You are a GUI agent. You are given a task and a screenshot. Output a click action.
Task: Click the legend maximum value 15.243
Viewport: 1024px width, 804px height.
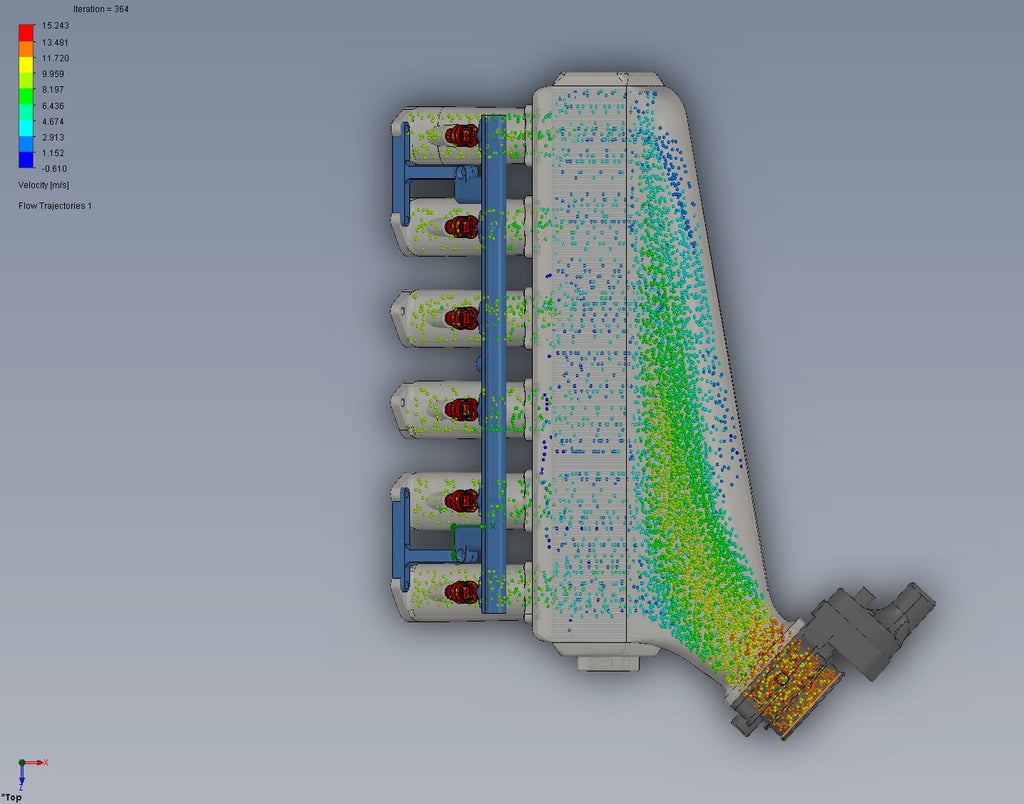coord(55,26)
